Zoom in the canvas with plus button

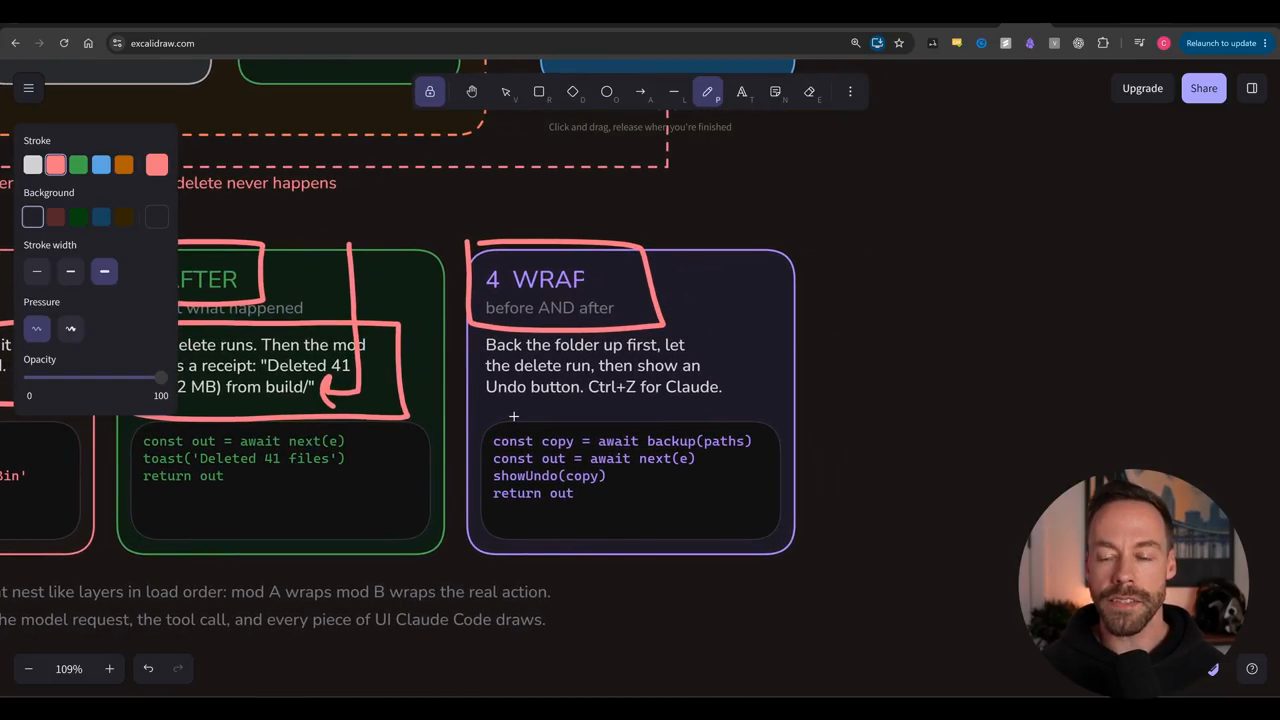pyautogui.click(x=109, y=669)
